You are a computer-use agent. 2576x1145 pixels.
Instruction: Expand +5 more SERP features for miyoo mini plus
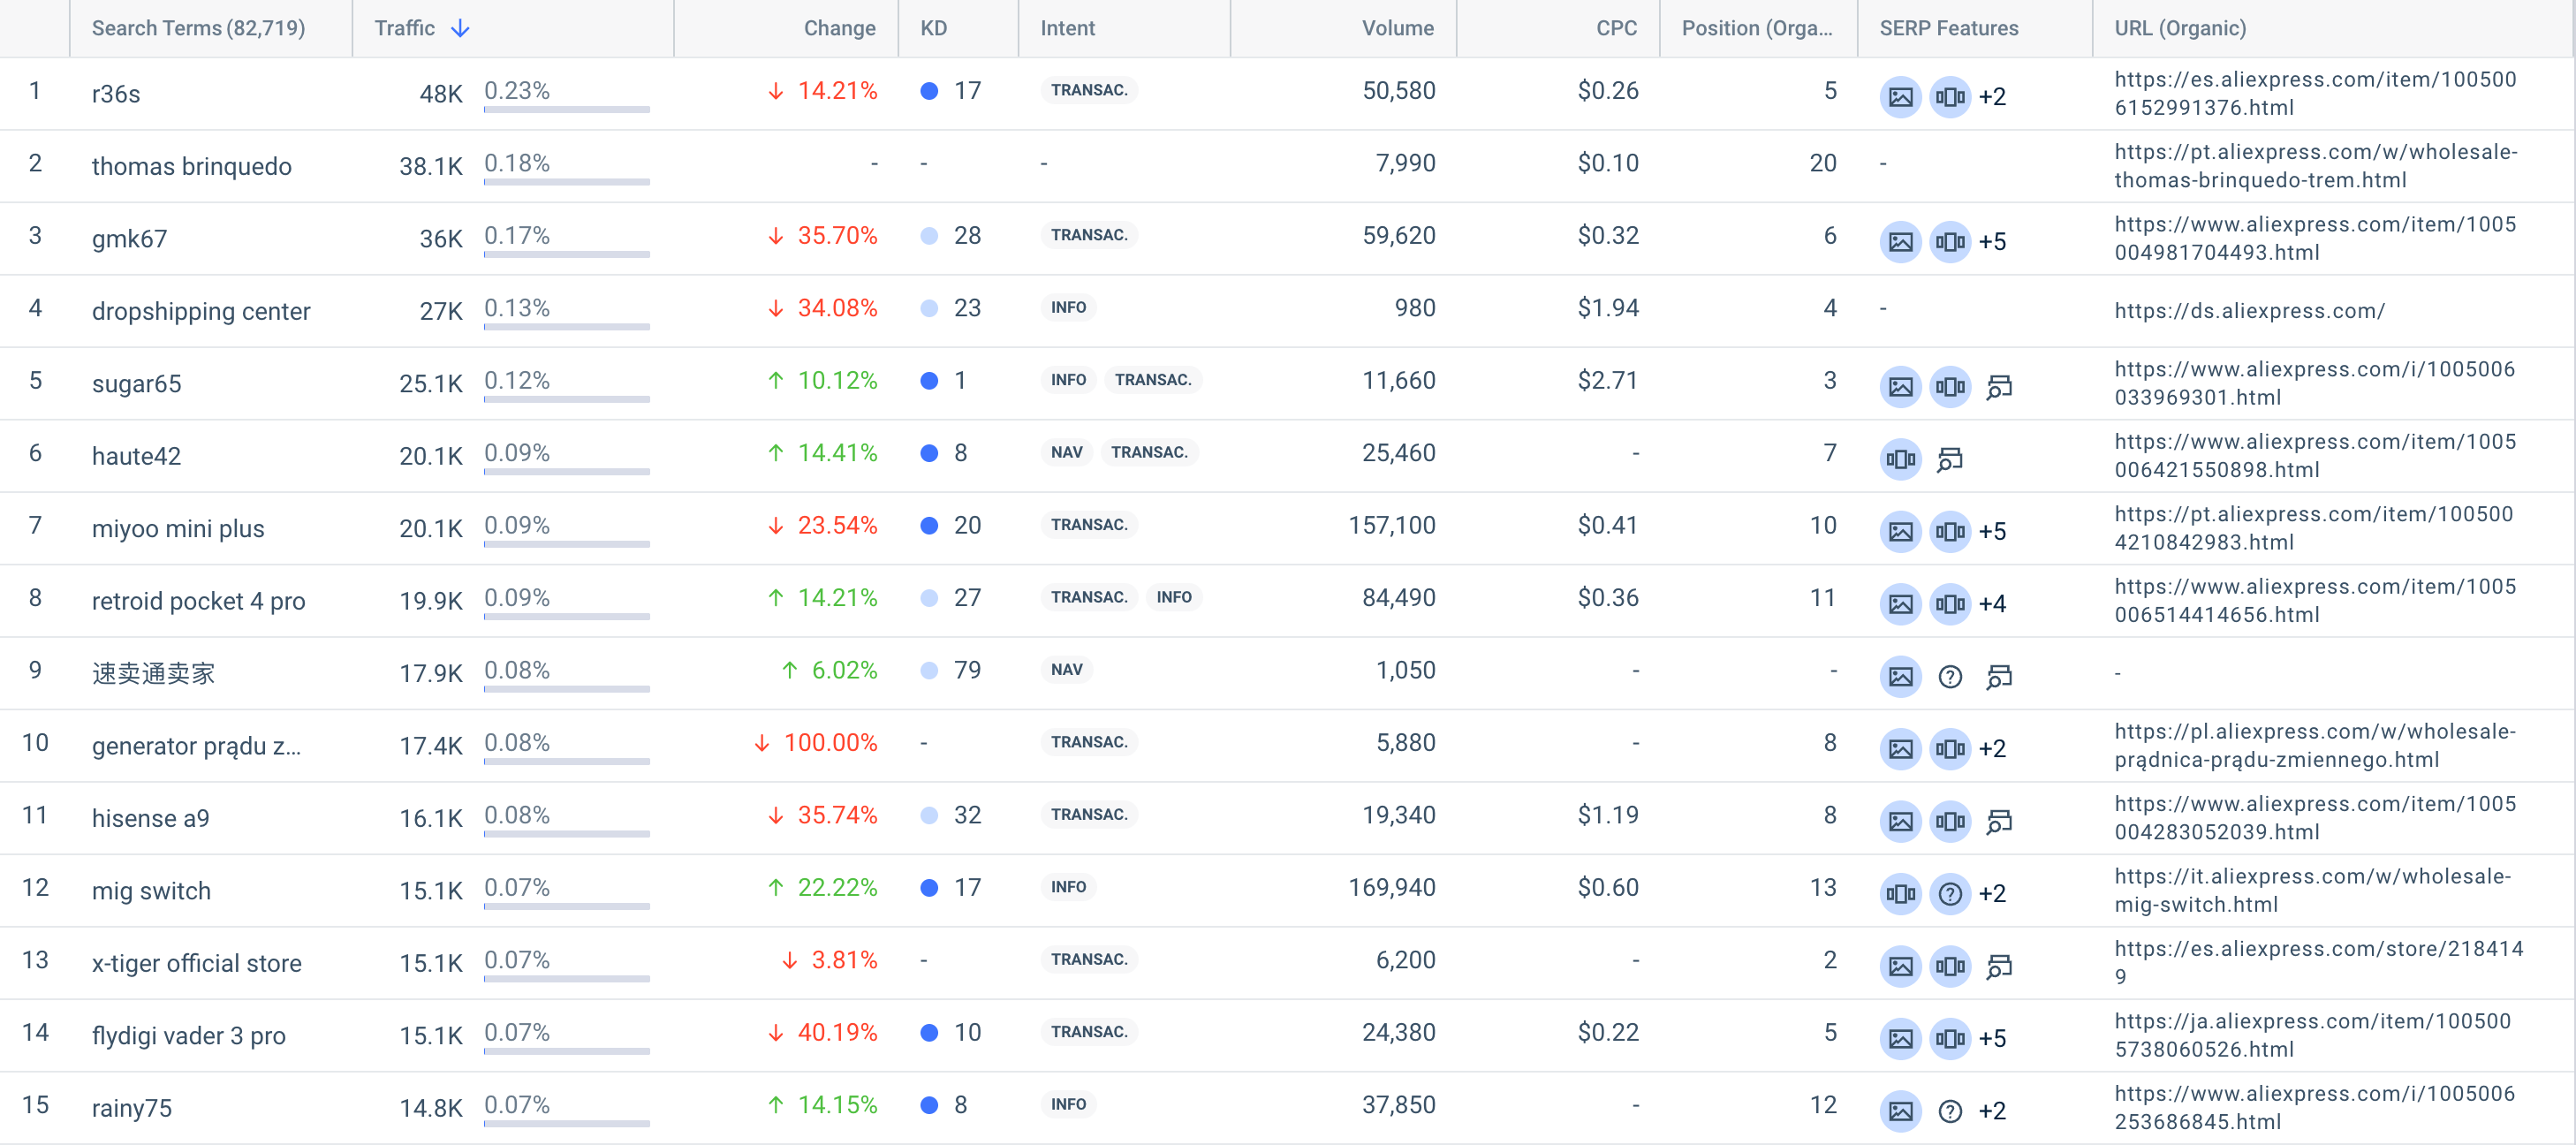point(1992,532)
